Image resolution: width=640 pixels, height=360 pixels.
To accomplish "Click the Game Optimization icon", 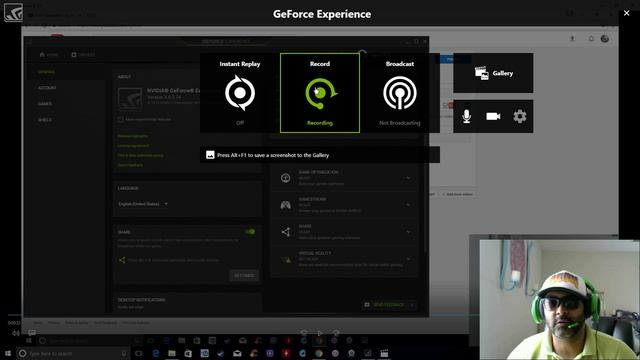I will pos(286,178).
